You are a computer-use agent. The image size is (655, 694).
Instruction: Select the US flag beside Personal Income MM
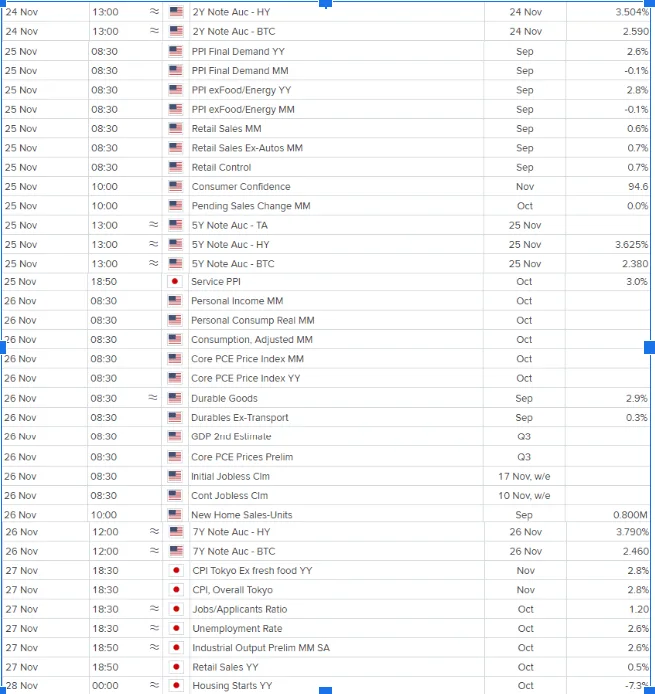click(x=175, y=301)
